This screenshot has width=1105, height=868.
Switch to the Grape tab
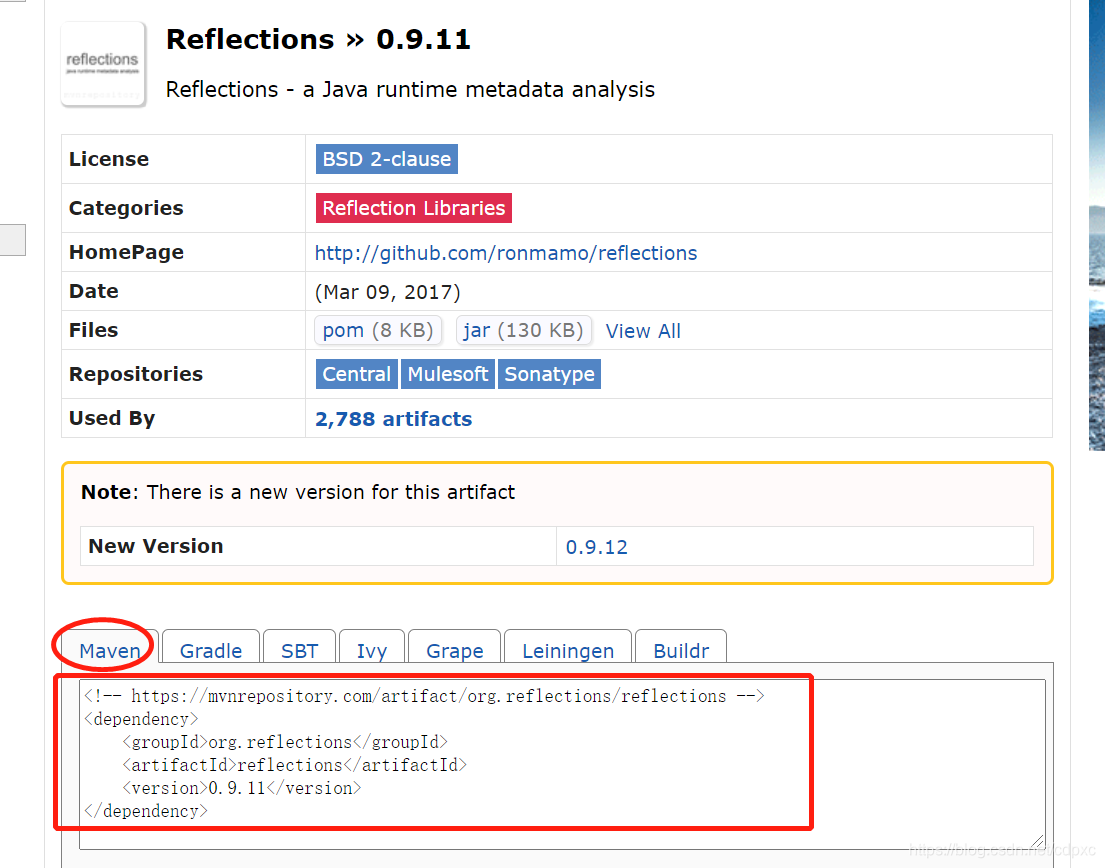[455, 649]
